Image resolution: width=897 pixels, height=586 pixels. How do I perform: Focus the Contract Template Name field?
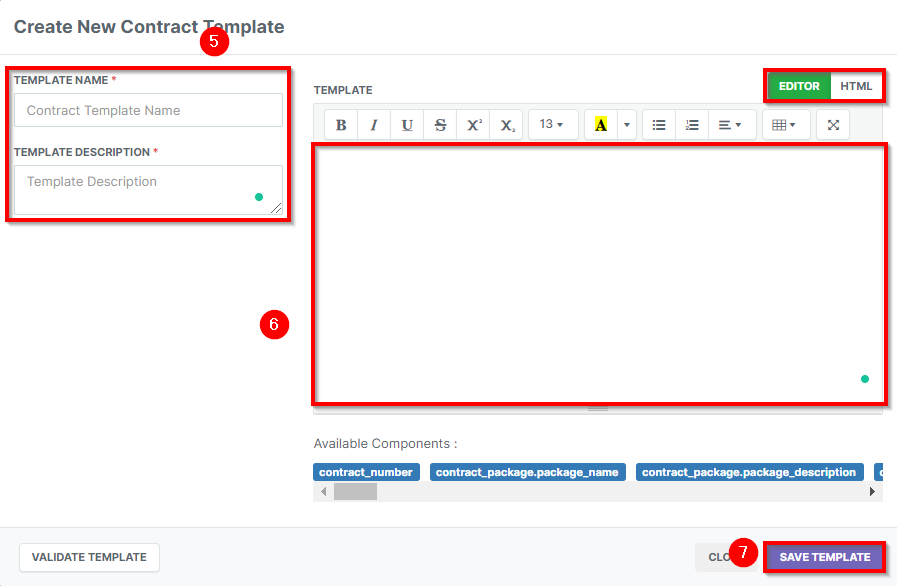(148, 110)
